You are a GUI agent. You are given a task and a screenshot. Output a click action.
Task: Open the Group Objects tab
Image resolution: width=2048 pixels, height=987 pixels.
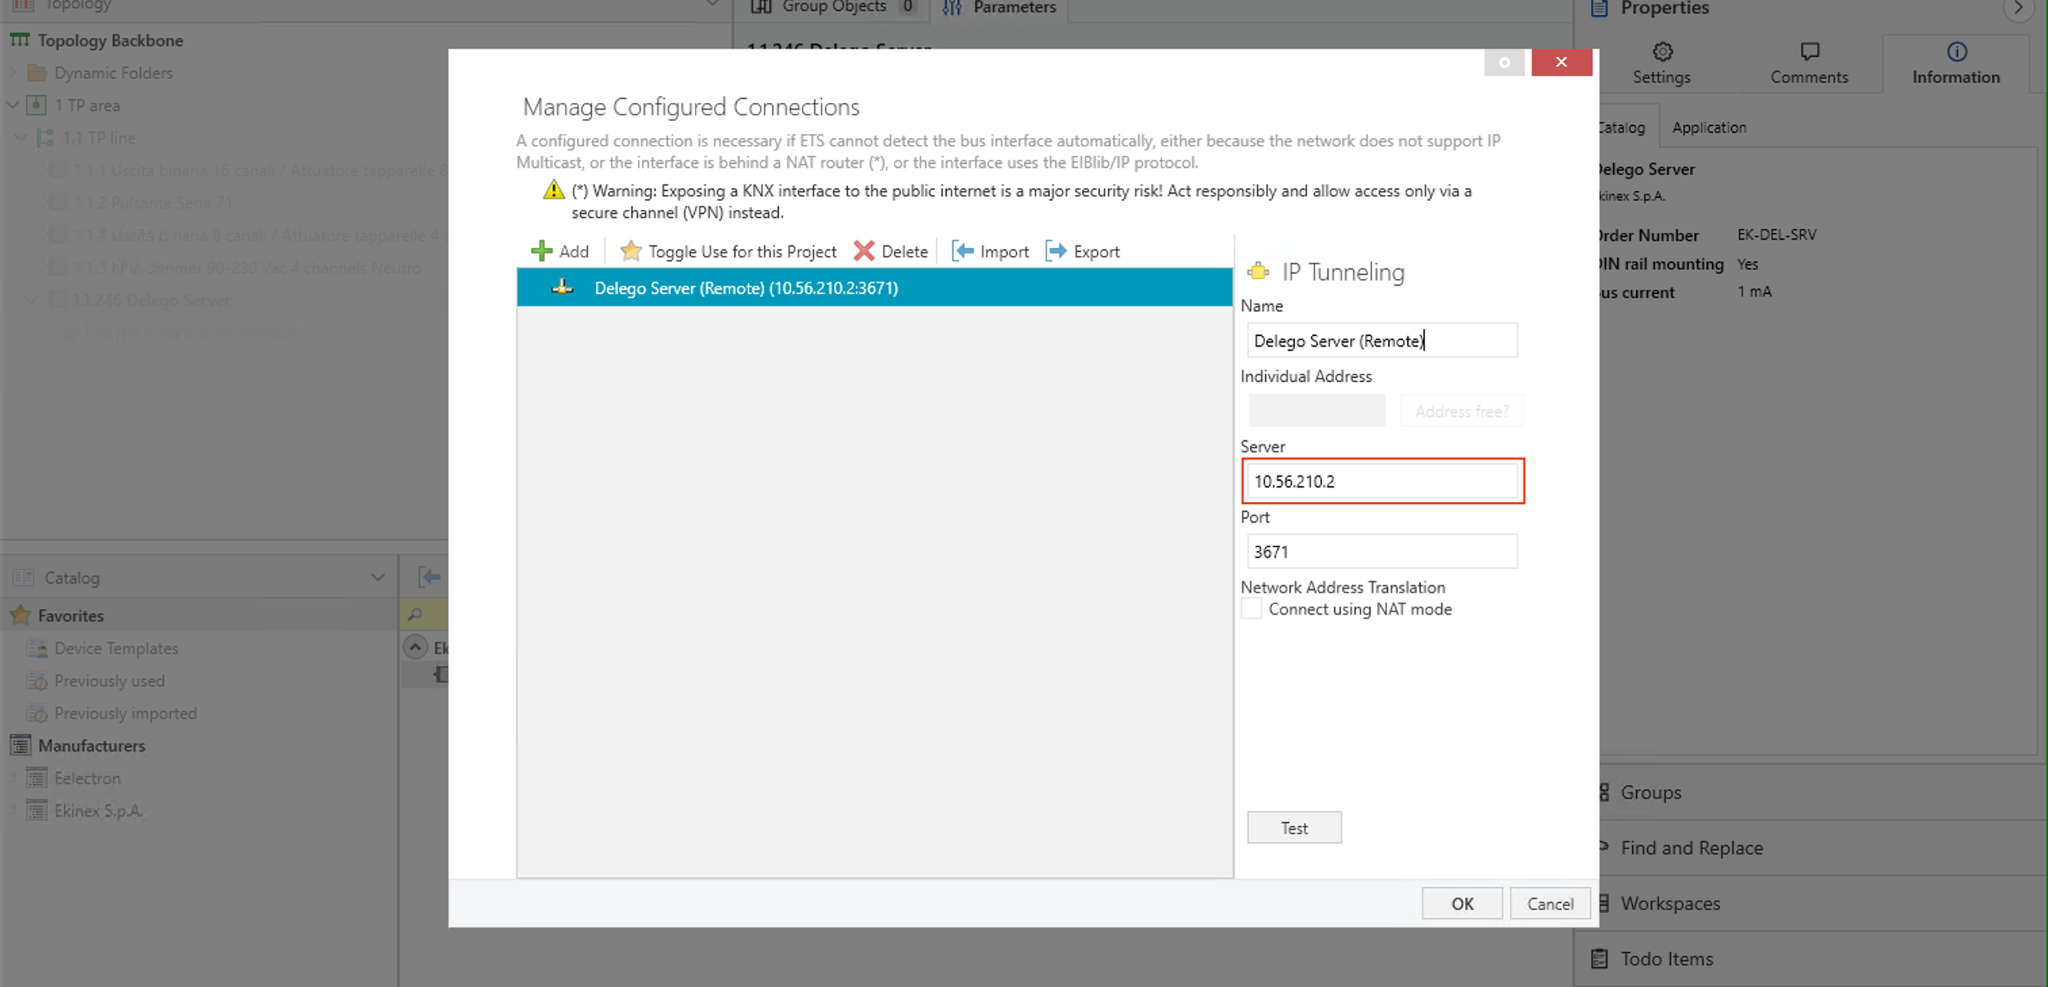pos(833,8)
